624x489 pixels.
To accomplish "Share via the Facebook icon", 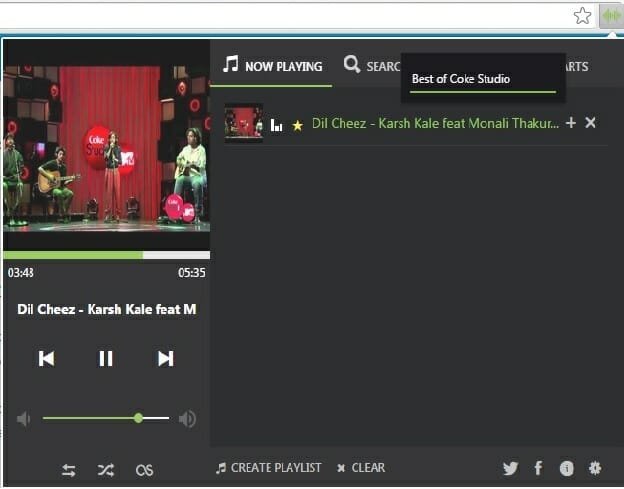I will click(x=538, y=468).
